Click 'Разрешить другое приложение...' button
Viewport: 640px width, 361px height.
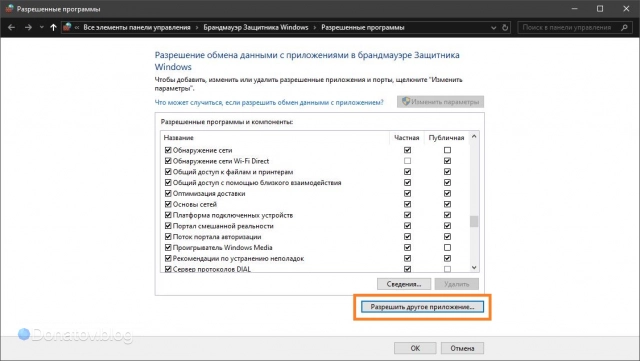tap(422, 307)
